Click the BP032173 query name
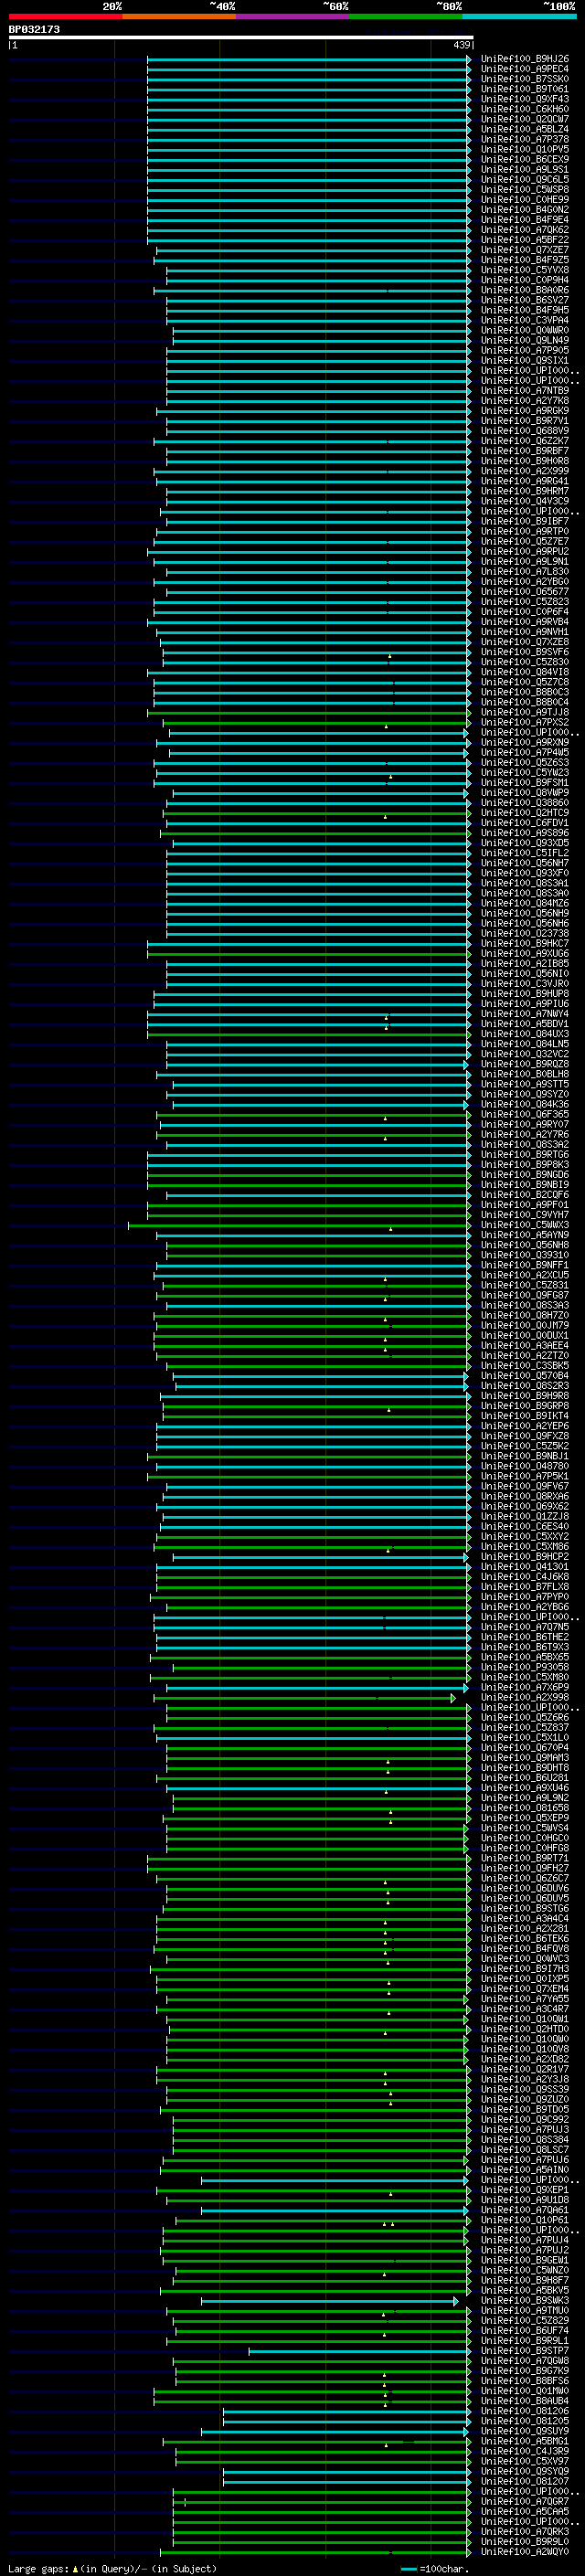Image resolution: width=585 pixels, height=2576 pixels. [34, 29]
